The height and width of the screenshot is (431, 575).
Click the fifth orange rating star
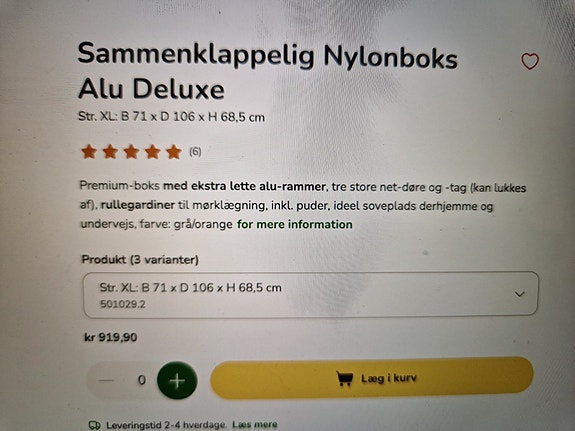pyautogui.click(x=174, y=152)
